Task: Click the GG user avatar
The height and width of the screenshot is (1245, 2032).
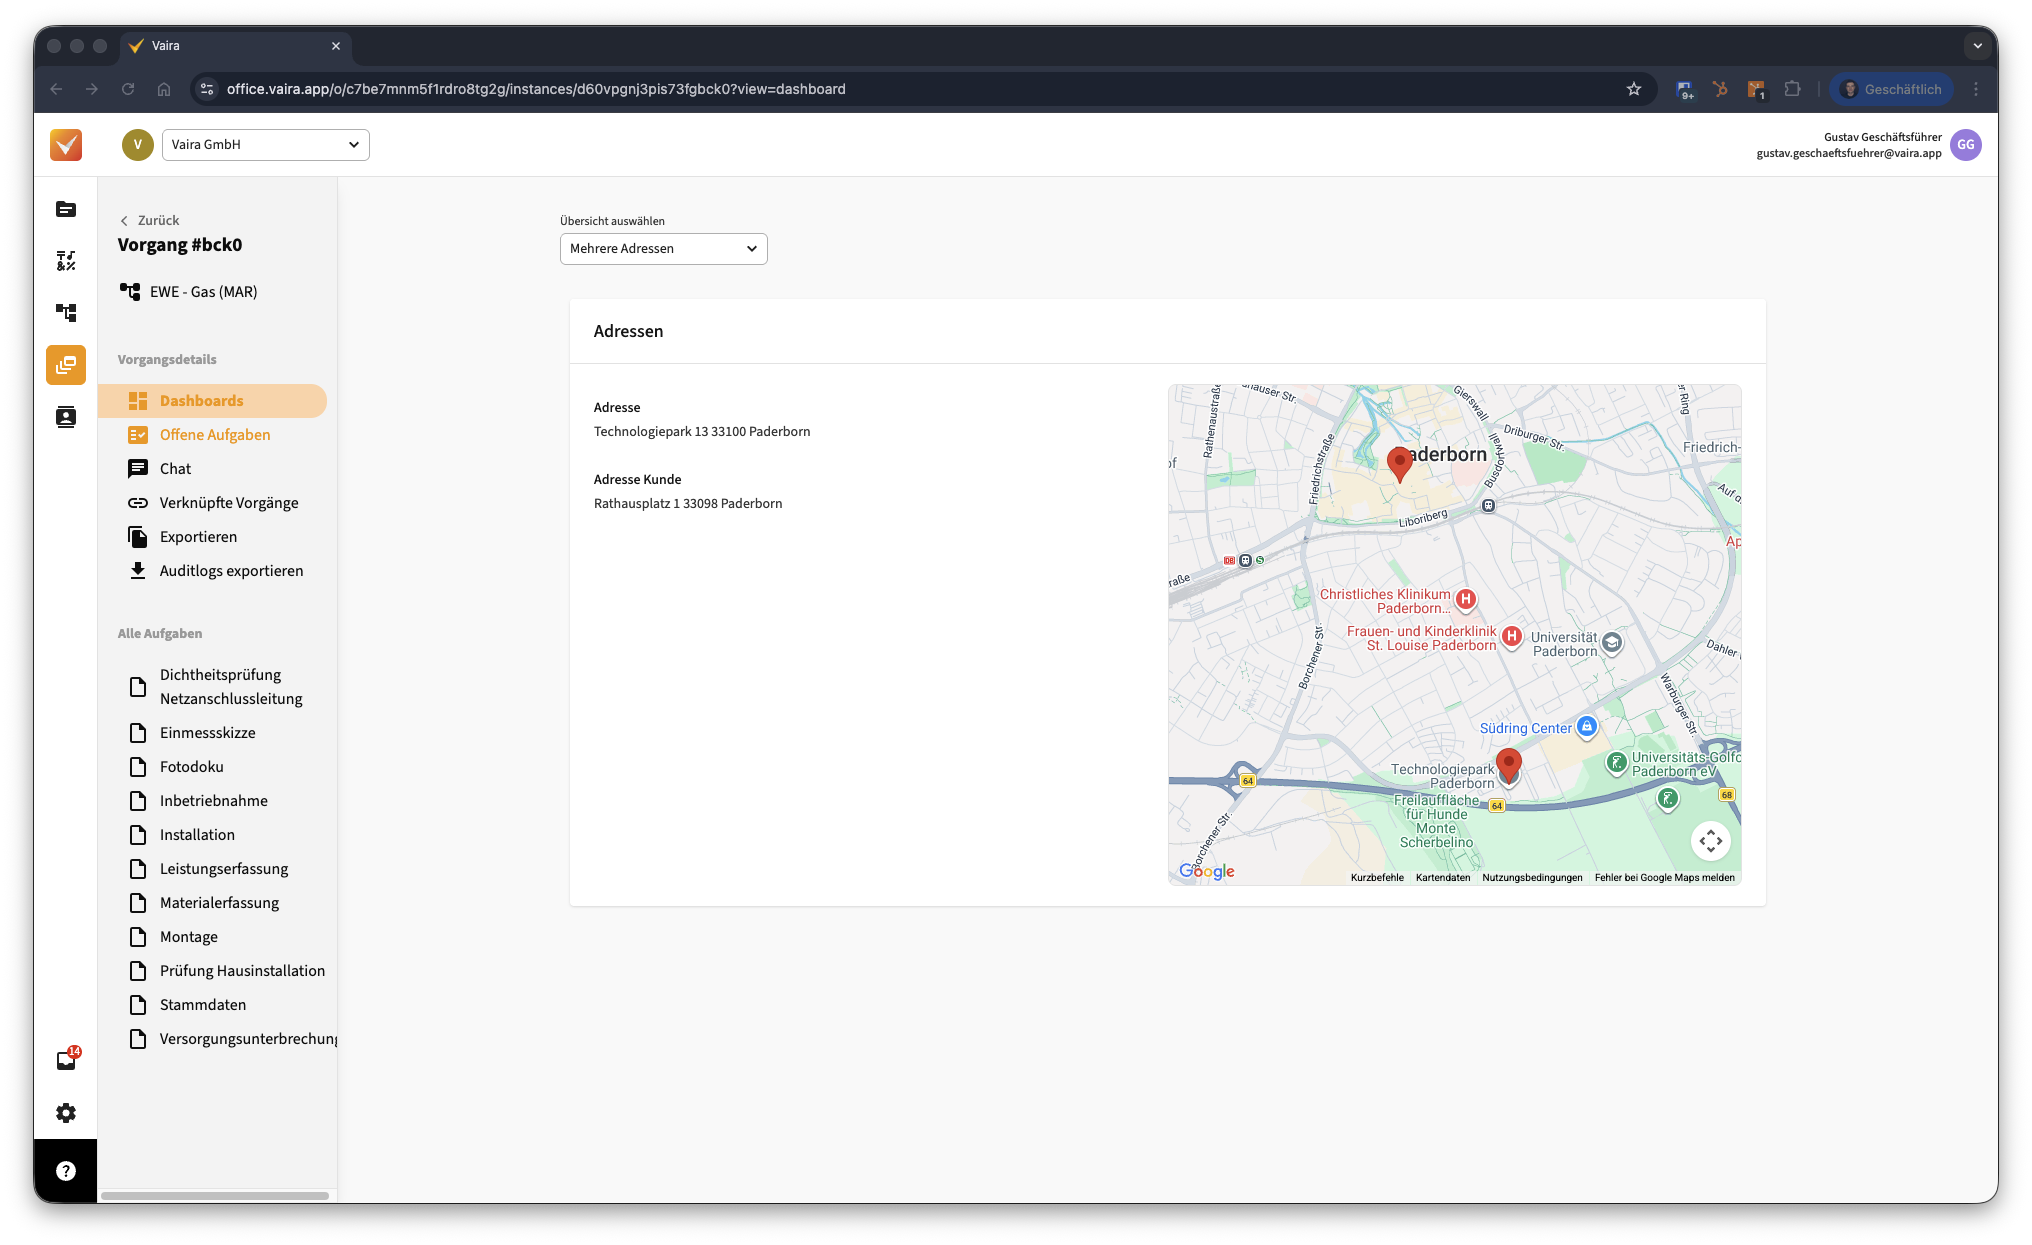Action: 1965,145
